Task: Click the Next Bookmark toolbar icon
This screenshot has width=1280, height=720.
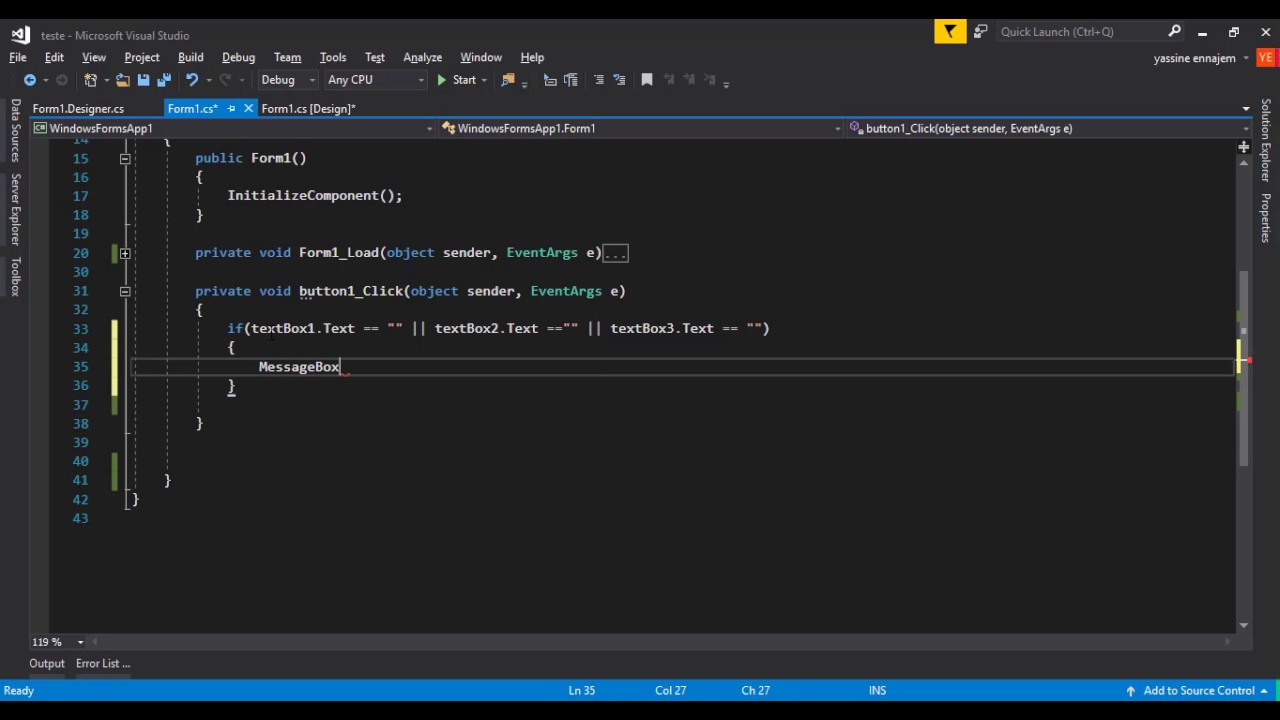Action: (689, 80)
